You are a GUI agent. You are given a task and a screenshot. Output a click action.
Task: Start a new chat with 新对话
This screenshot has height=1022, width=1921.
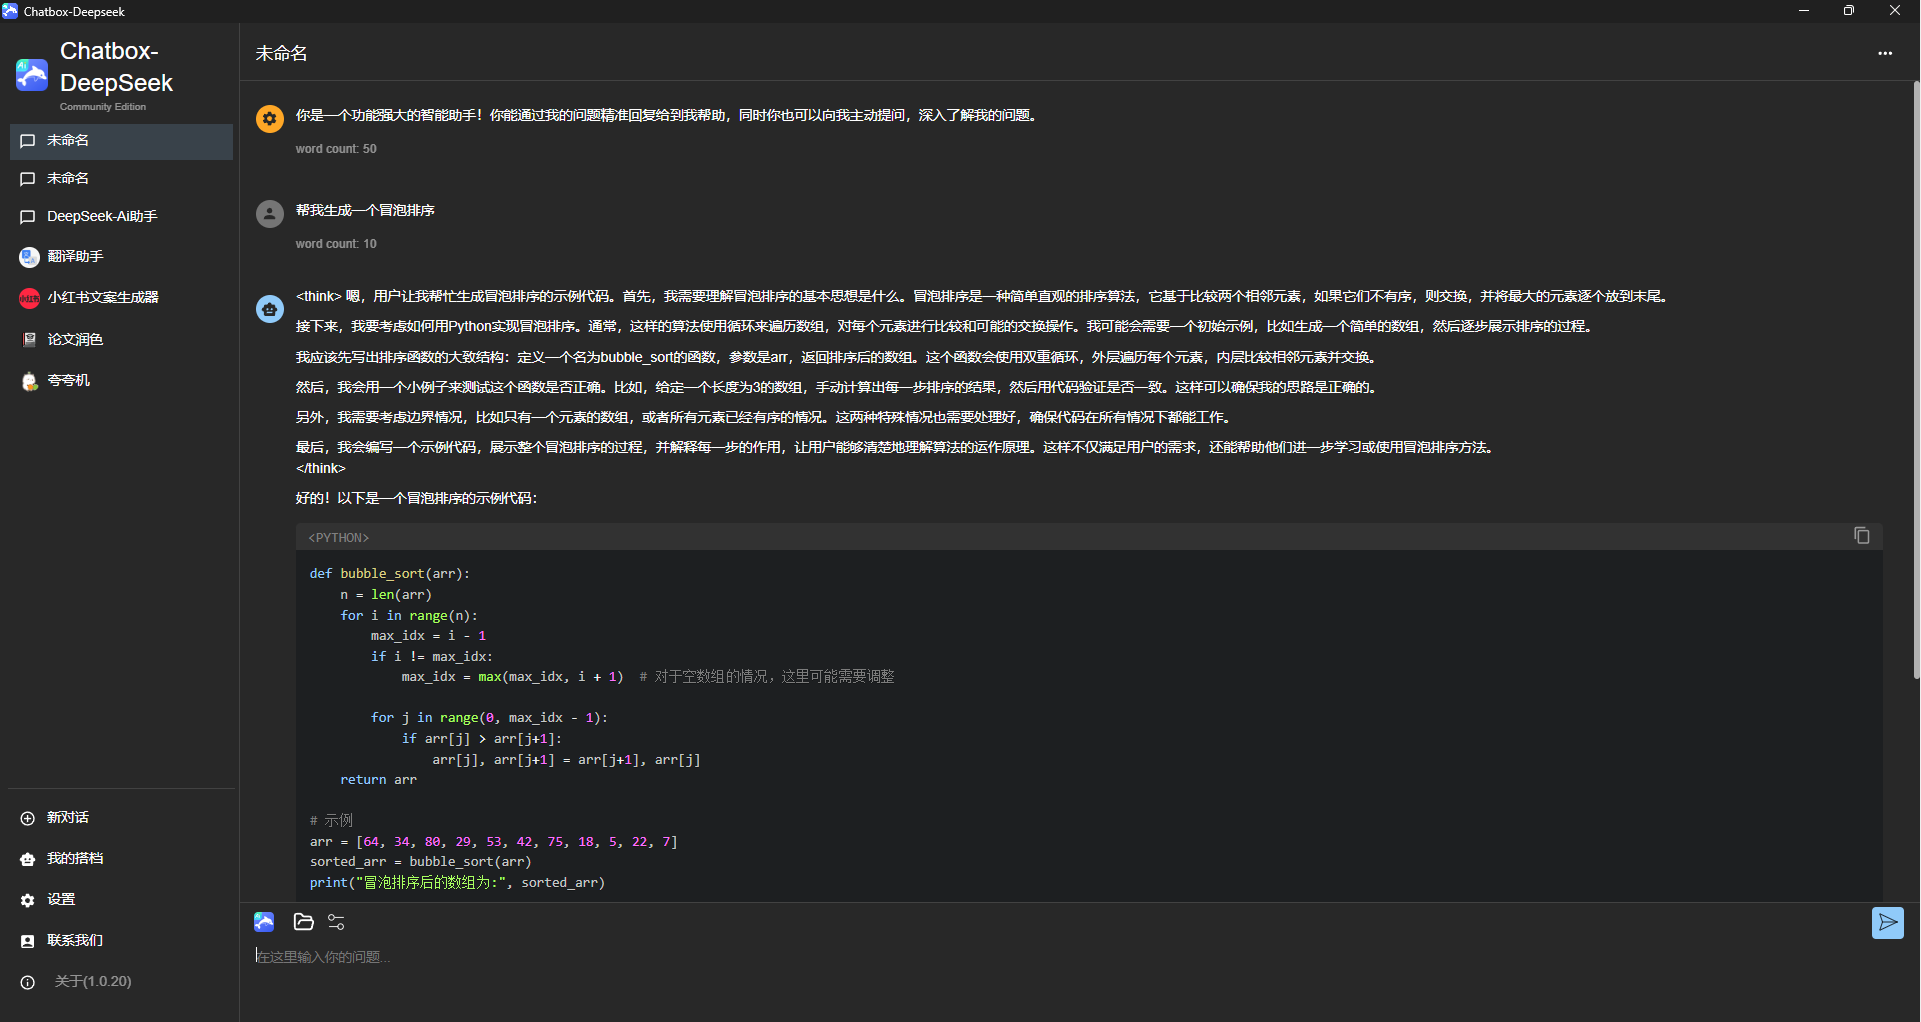(121, 818)
